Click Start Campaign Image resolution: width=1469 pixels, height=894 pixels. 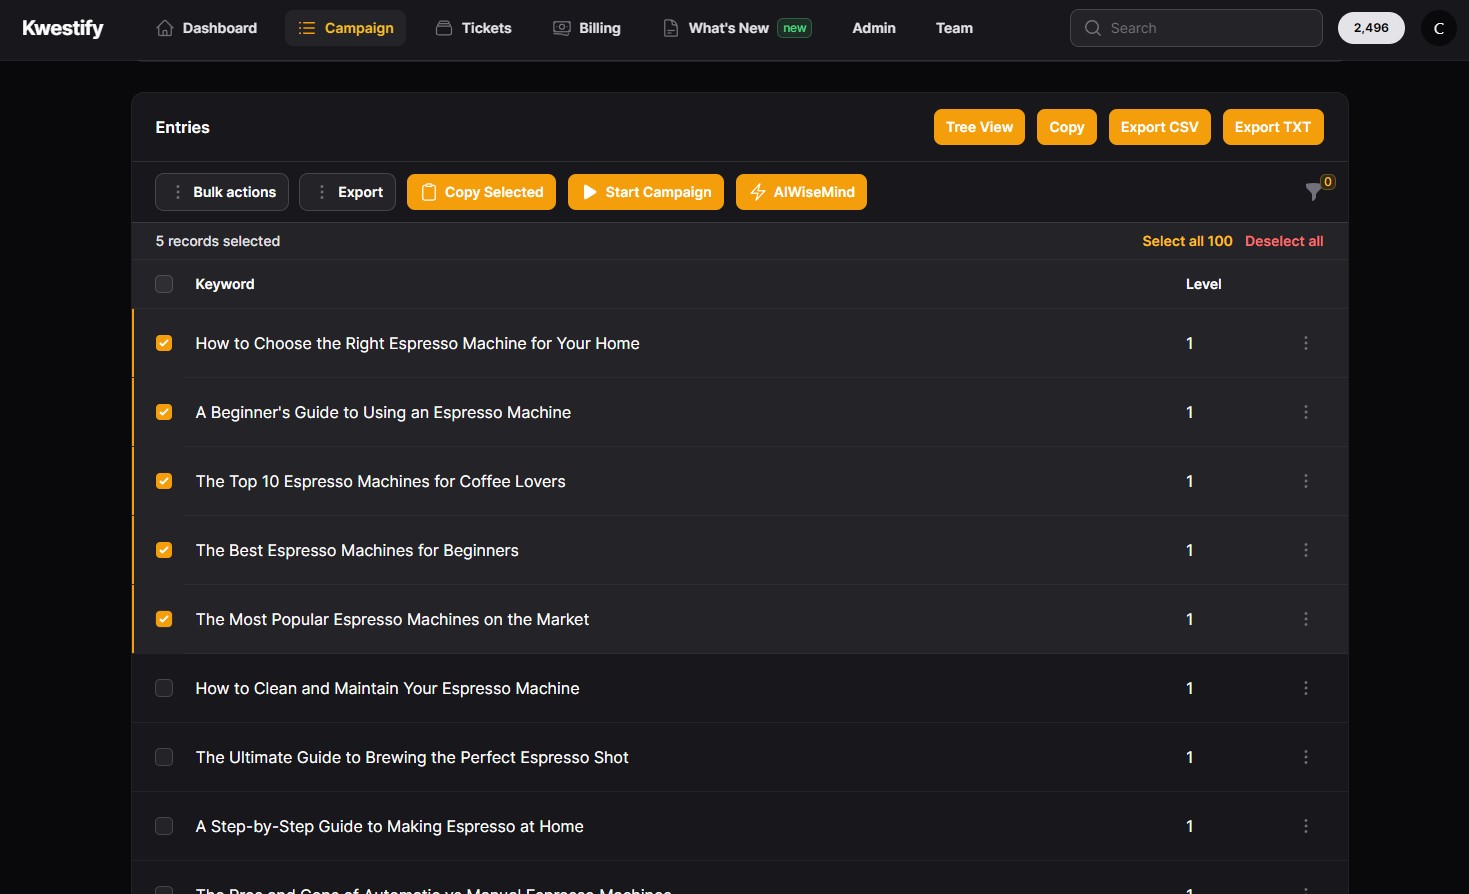coord(646,192)
